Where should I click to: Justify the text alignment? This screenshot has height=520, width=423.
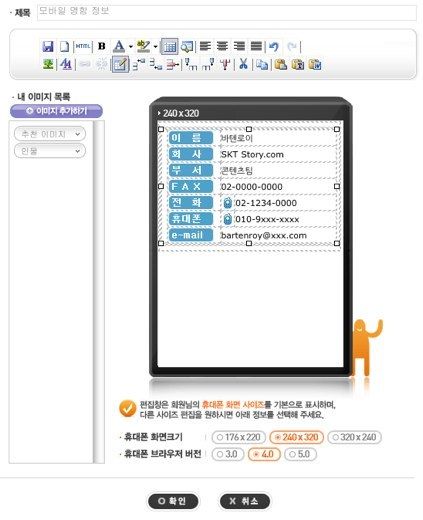click(x=256, y=46)
